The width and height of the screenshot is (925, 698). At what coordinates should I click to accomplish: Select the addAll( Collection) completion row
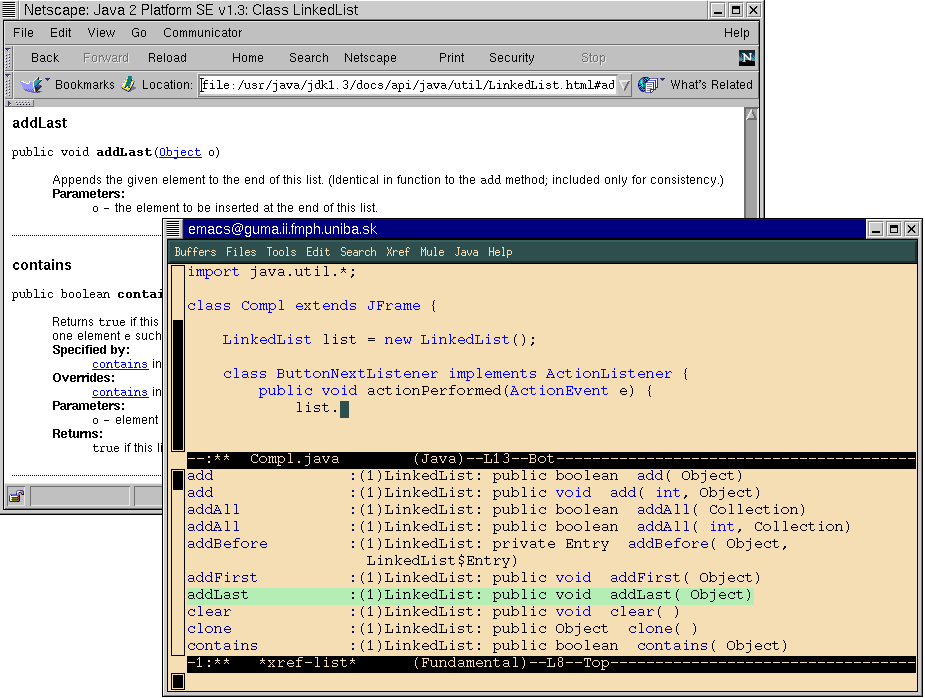coord(496,510)
